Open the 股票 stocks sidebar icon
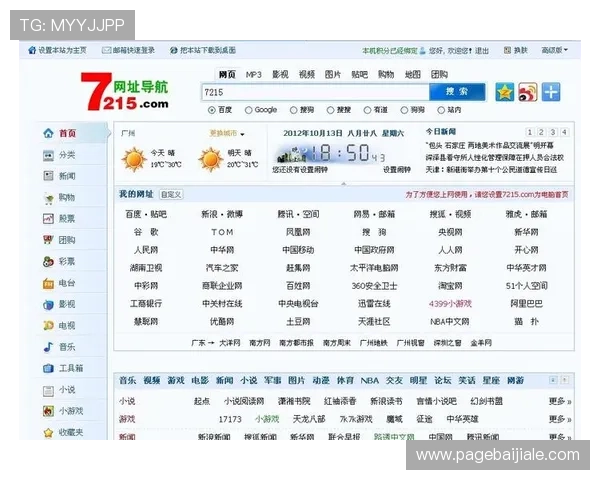The width and height of the screenshot is (600, 480). pos(48,219)
